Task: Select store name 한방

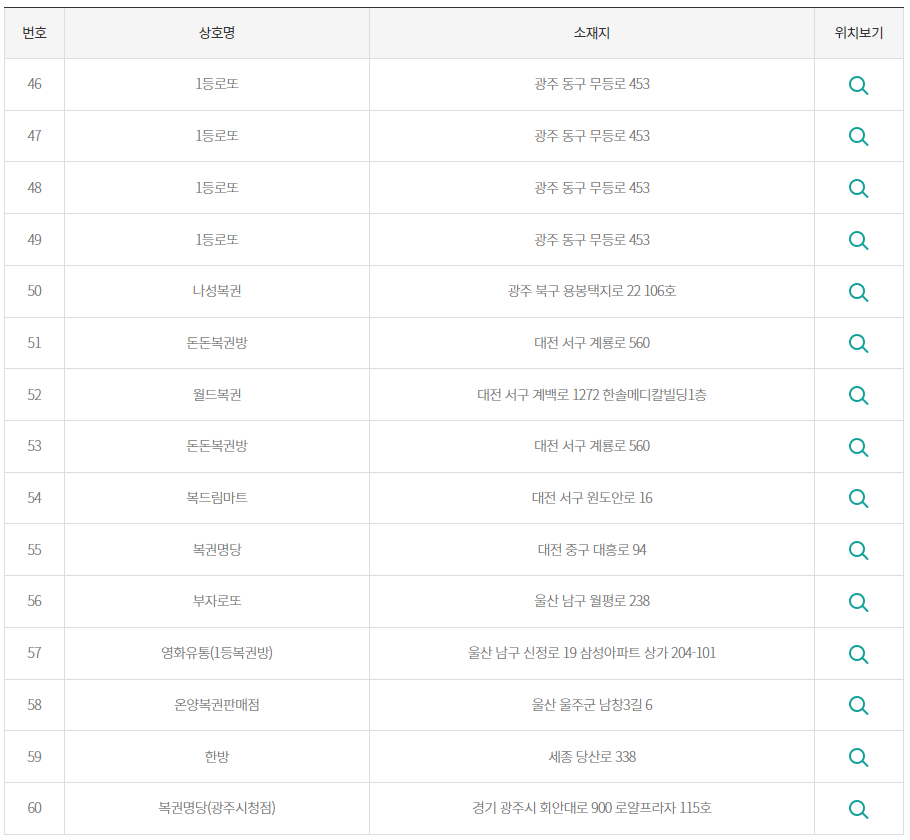Action: 216,757
